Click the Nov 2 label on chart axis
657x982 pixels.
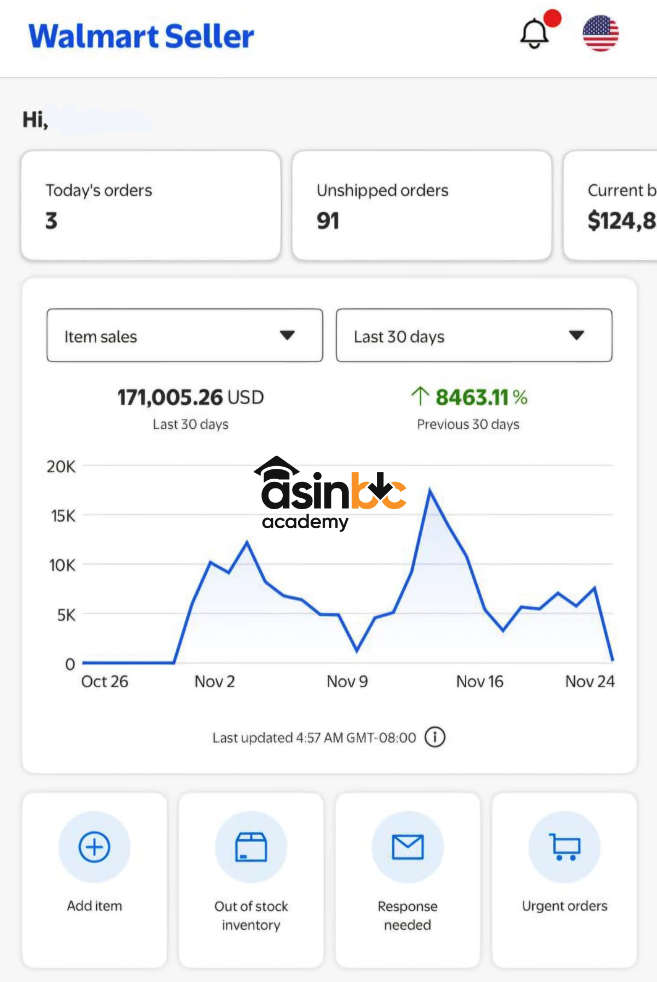214,682
